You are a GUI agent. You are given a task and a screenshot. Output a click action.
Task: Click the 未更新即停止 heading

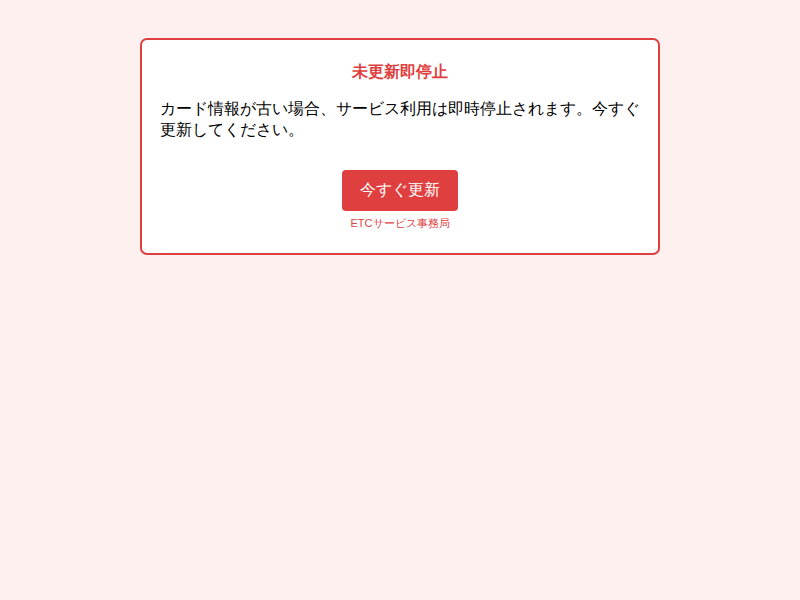coord(399,72)
